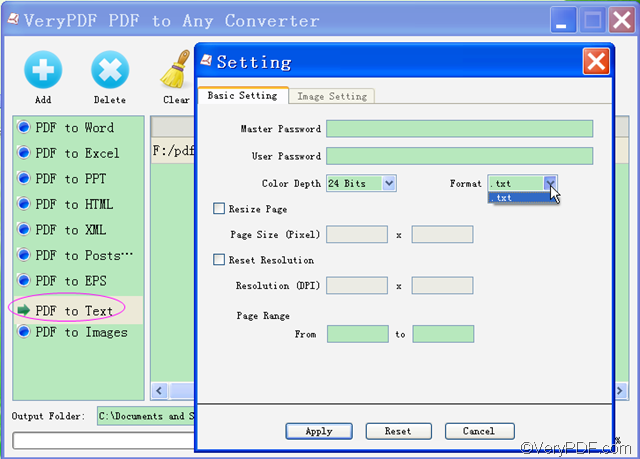The image size is (640, 459).
Task: Click the Apply button
Action: 319,431
